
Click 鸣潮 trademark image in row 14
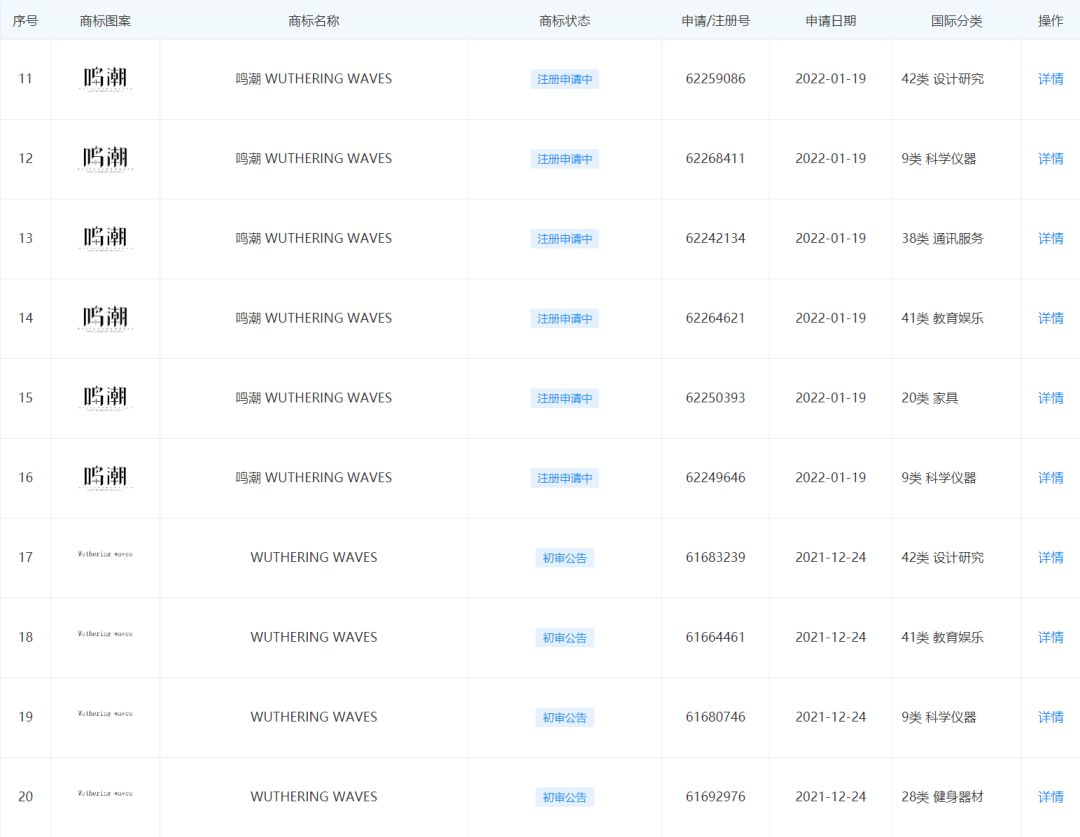(105, 318)
